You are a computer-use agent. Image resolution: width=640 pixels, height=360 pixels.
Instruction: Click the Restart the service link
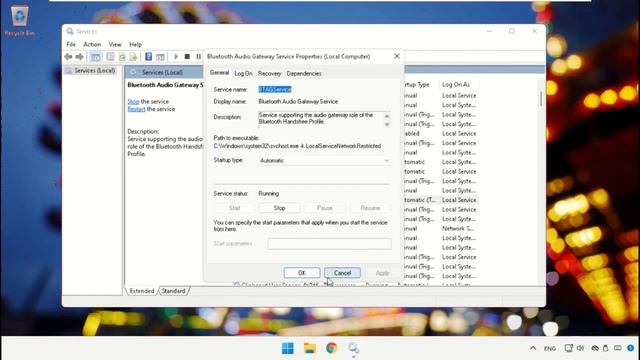(x=136, y=109)
